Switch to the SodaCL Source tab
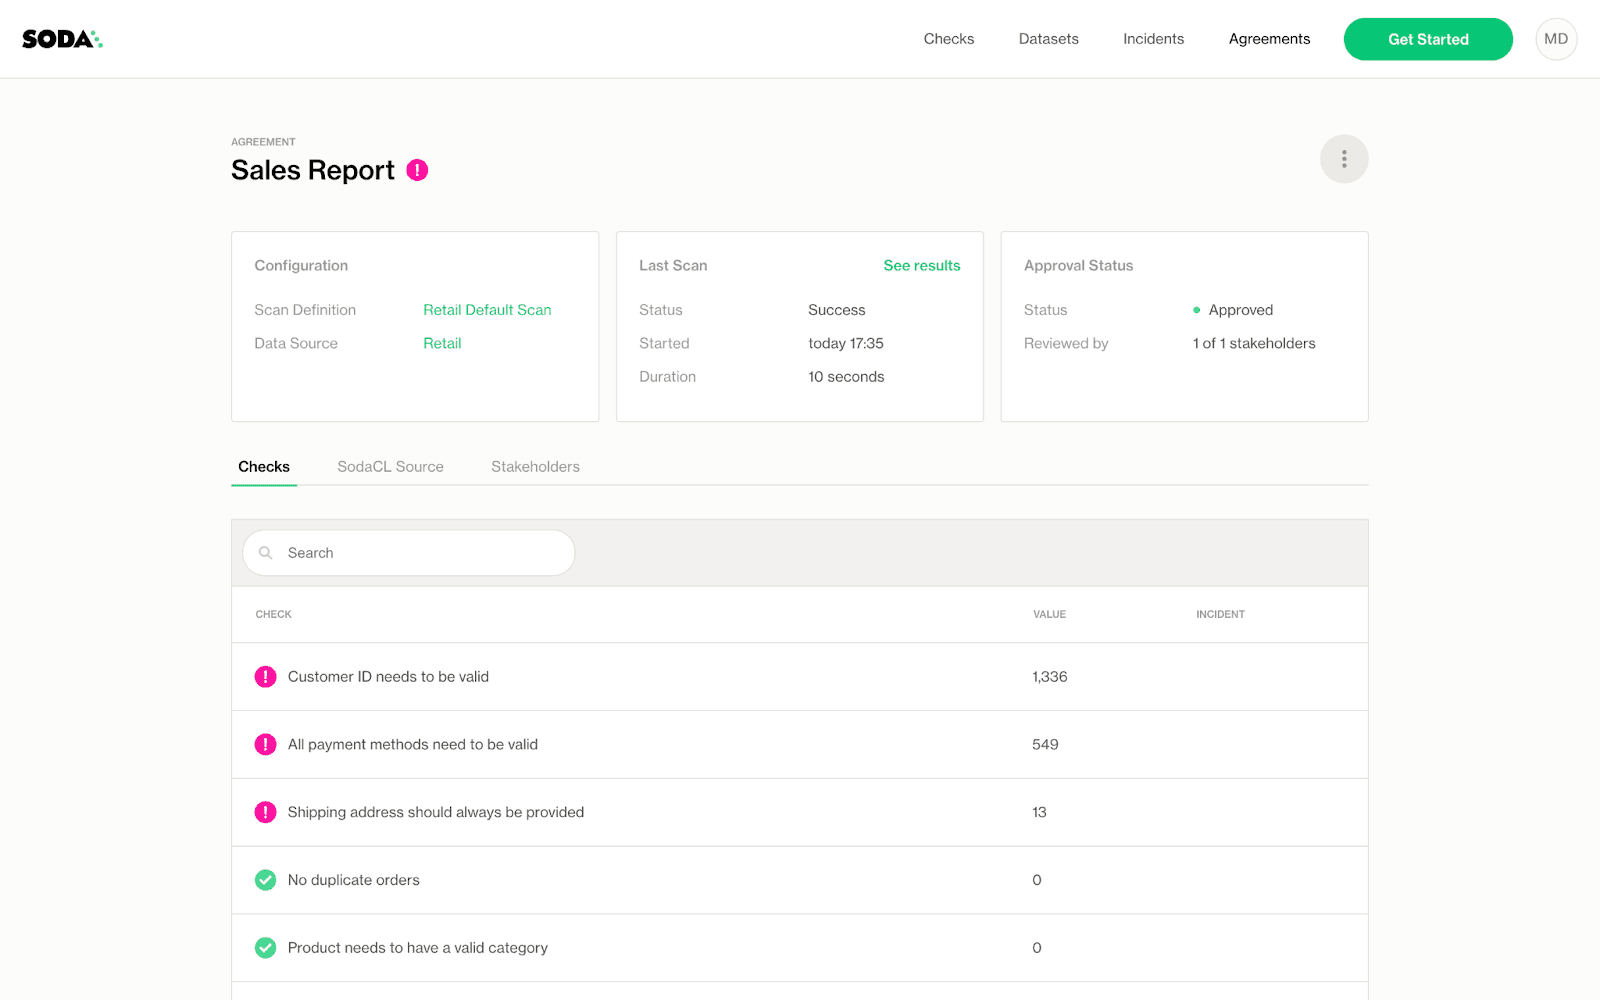The height and width of the screenshot is (1000, 1600). coord(390,467)
